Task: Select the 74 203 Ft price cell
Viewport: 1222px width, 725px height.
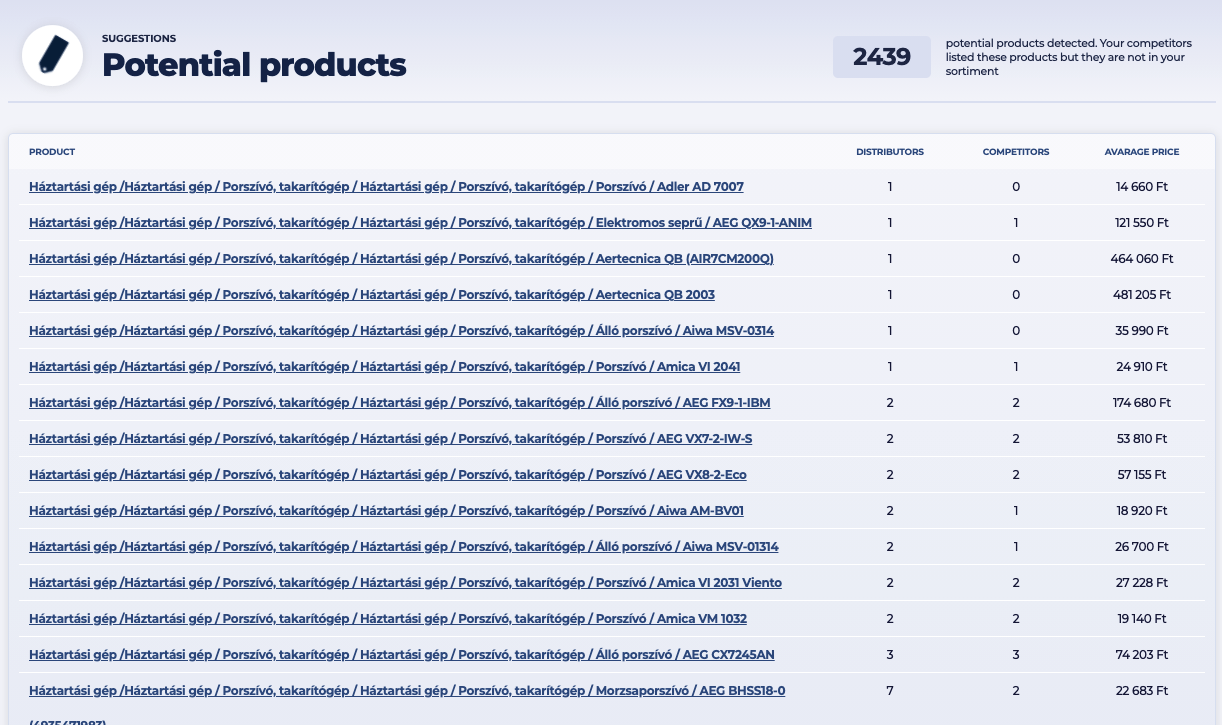Action: point(1142,655)
